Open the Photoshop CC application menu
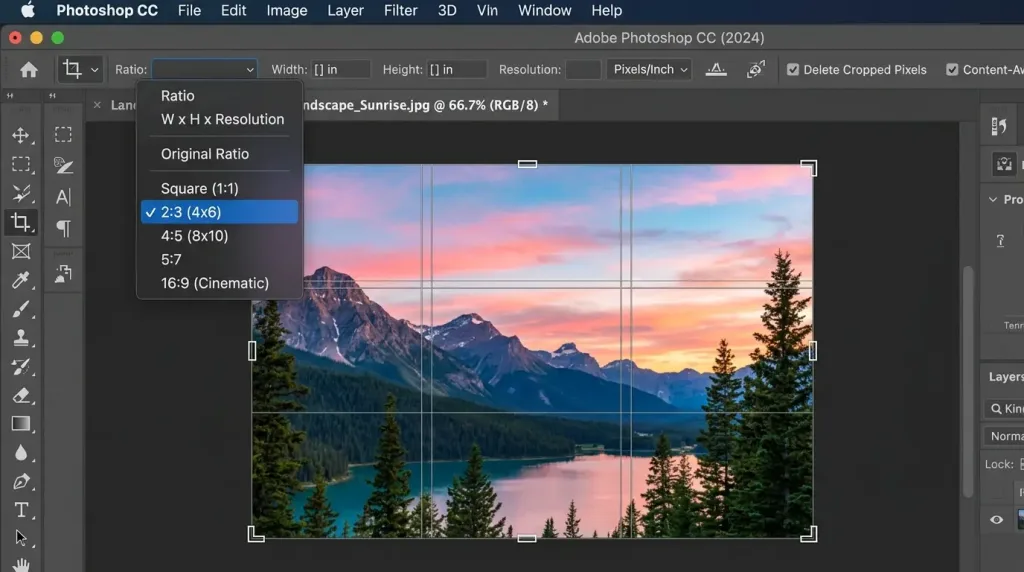Image resolution: width=1024 pixels, height=572 pixels. 107,10
